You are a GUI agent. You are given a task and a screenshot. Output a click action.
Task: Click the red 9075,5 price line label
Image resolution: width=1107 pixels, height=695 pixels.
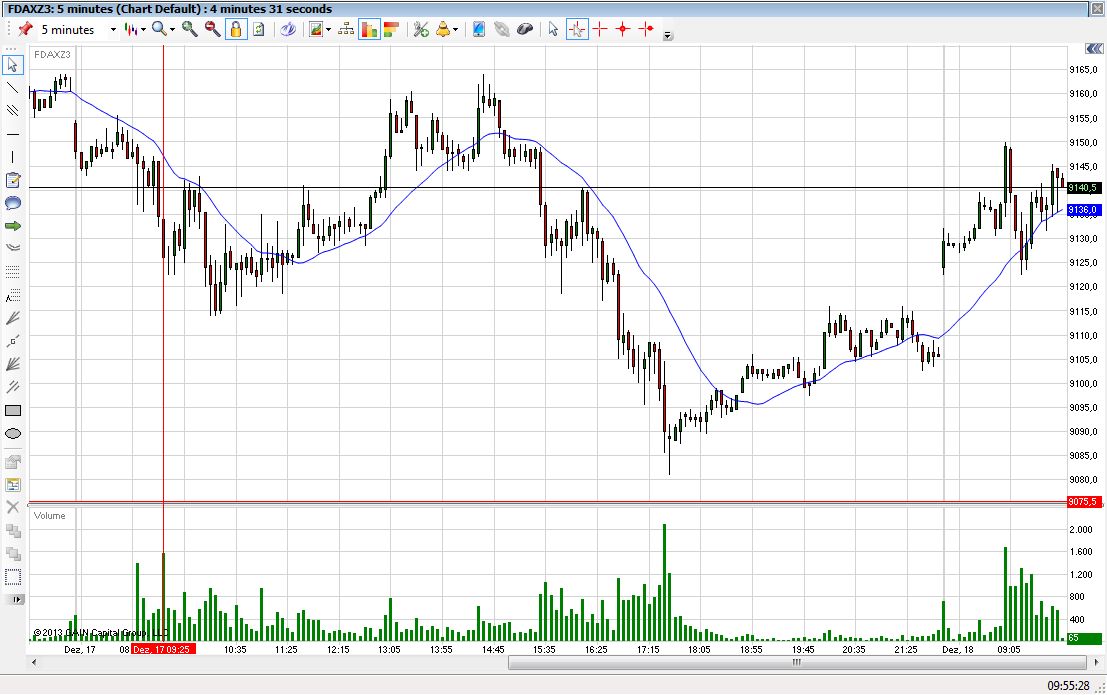pyautogui.click(x=1084, y=502)
